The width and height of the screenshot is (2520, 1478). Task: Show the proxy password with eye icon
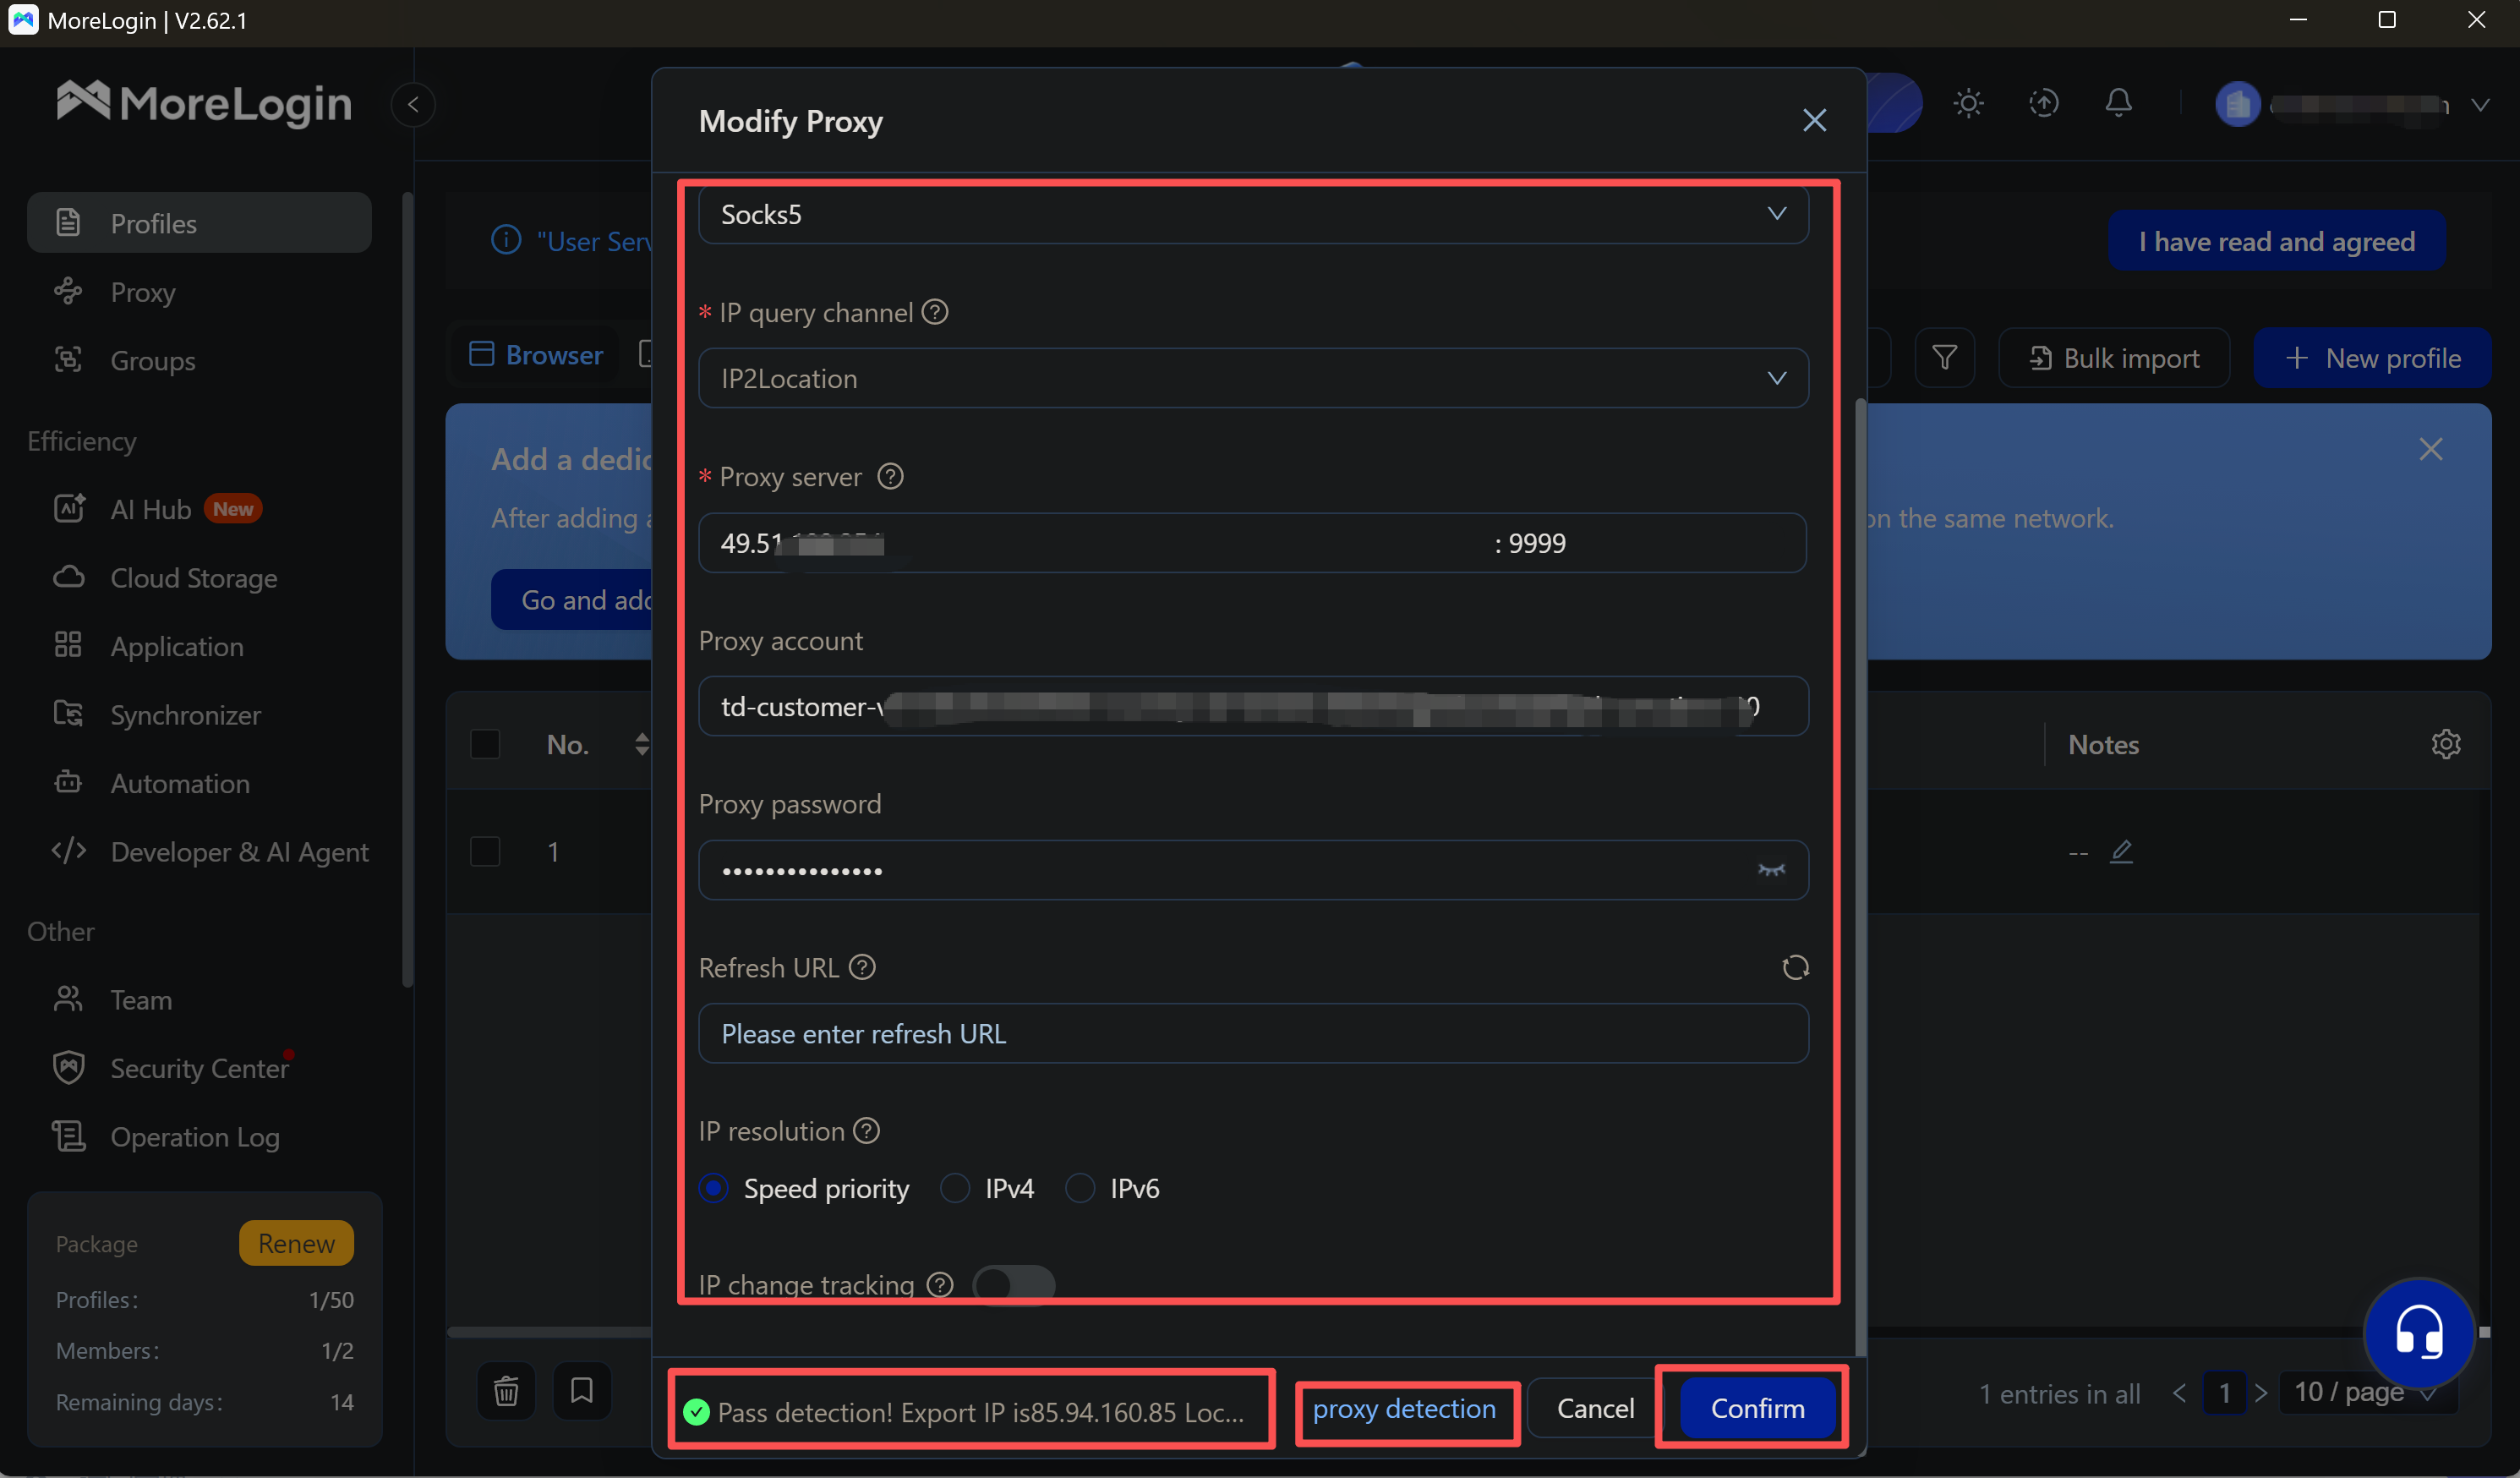click(x=1771, y=870)
